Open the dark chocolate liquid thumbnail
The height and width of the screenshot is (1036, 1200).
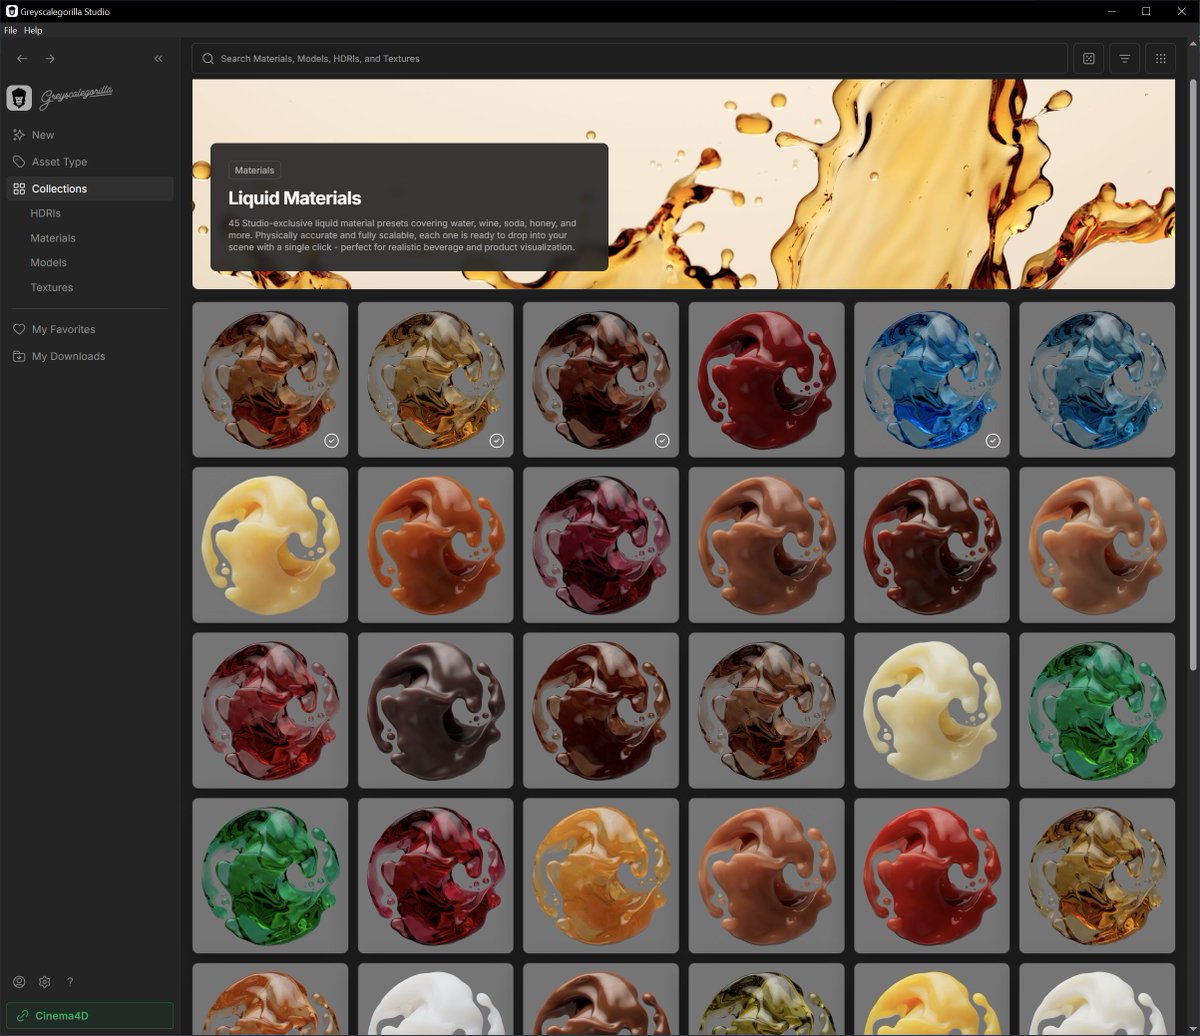(435, 710)
